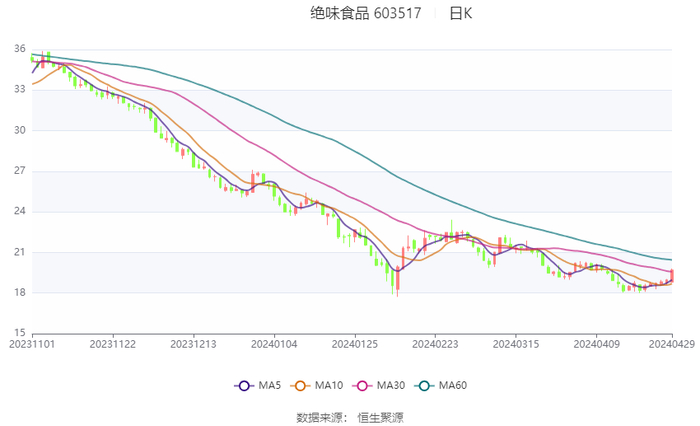Toggle the MA10 orange legend circle icon
The height and width of the screenshot is (426, 700).
click(300, 386)
